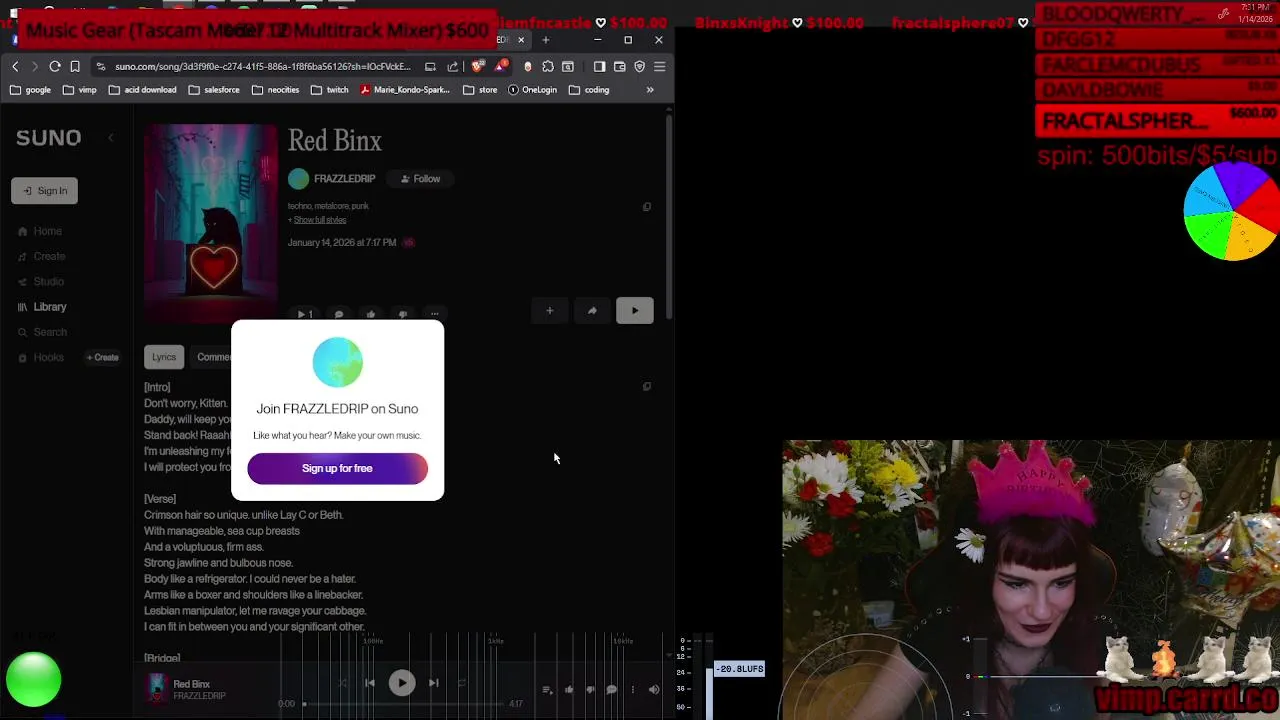Share the song with arrow button

pyautogui.click(x=592, y=311)
